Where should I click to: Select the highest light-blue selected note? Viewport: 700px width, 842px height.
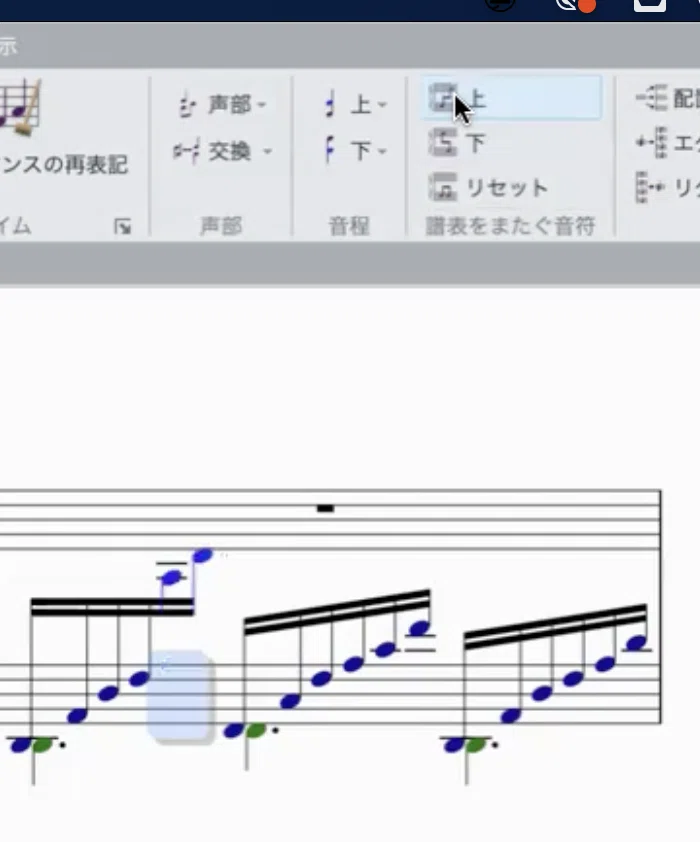pos(202,555)
